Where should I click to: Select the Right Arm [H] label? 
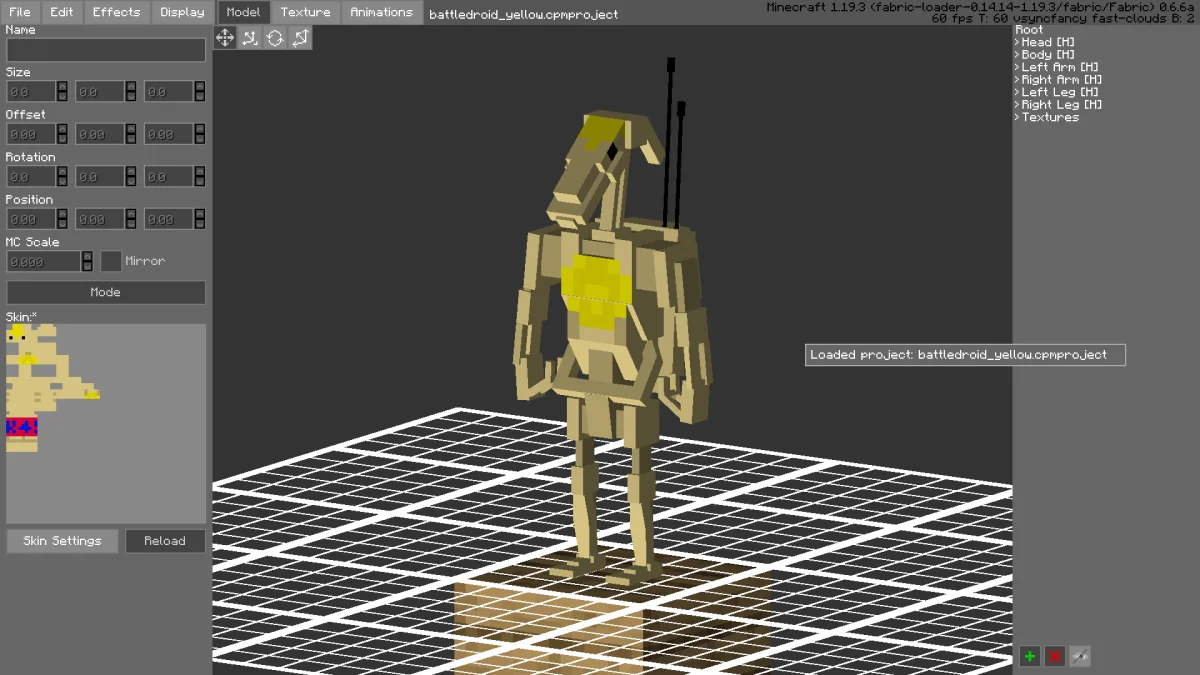pyautogui.click(x=1062, y=80)
